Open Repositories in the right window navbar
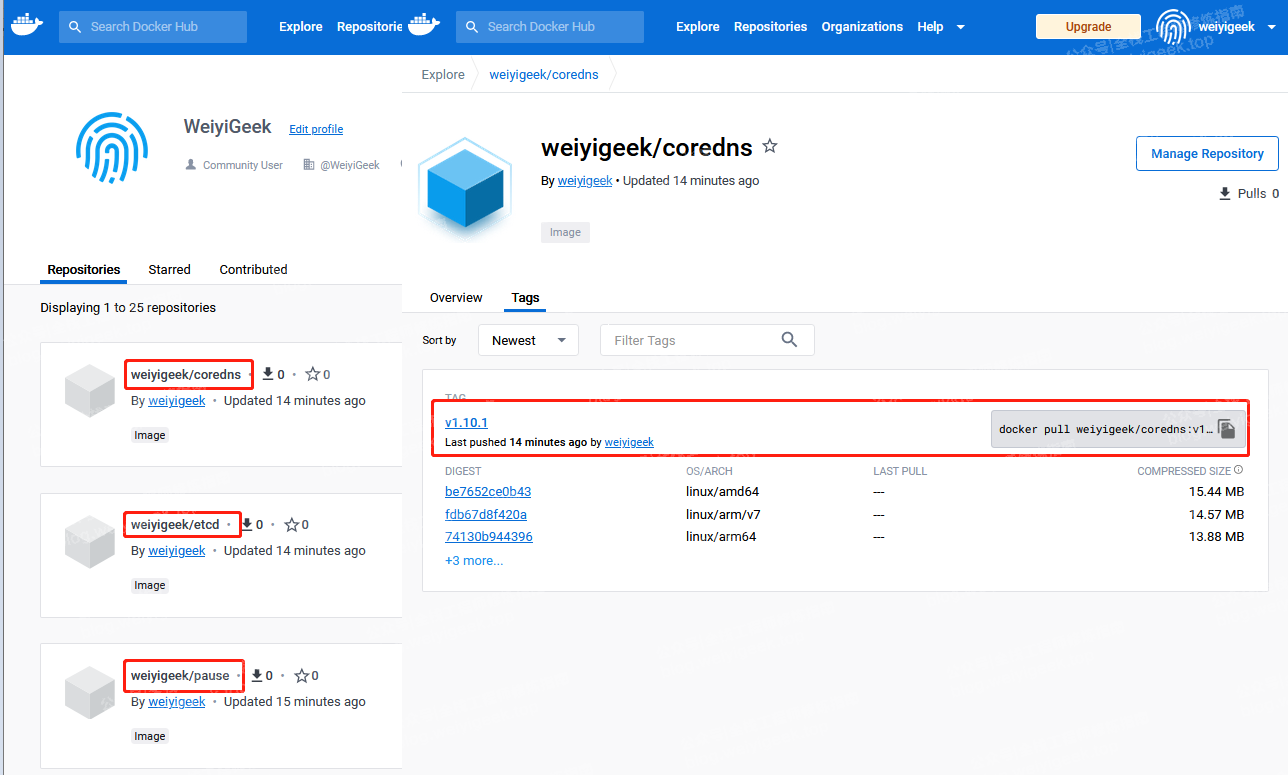The height and width of the screenshot is (775, 1288). [770, 27]
